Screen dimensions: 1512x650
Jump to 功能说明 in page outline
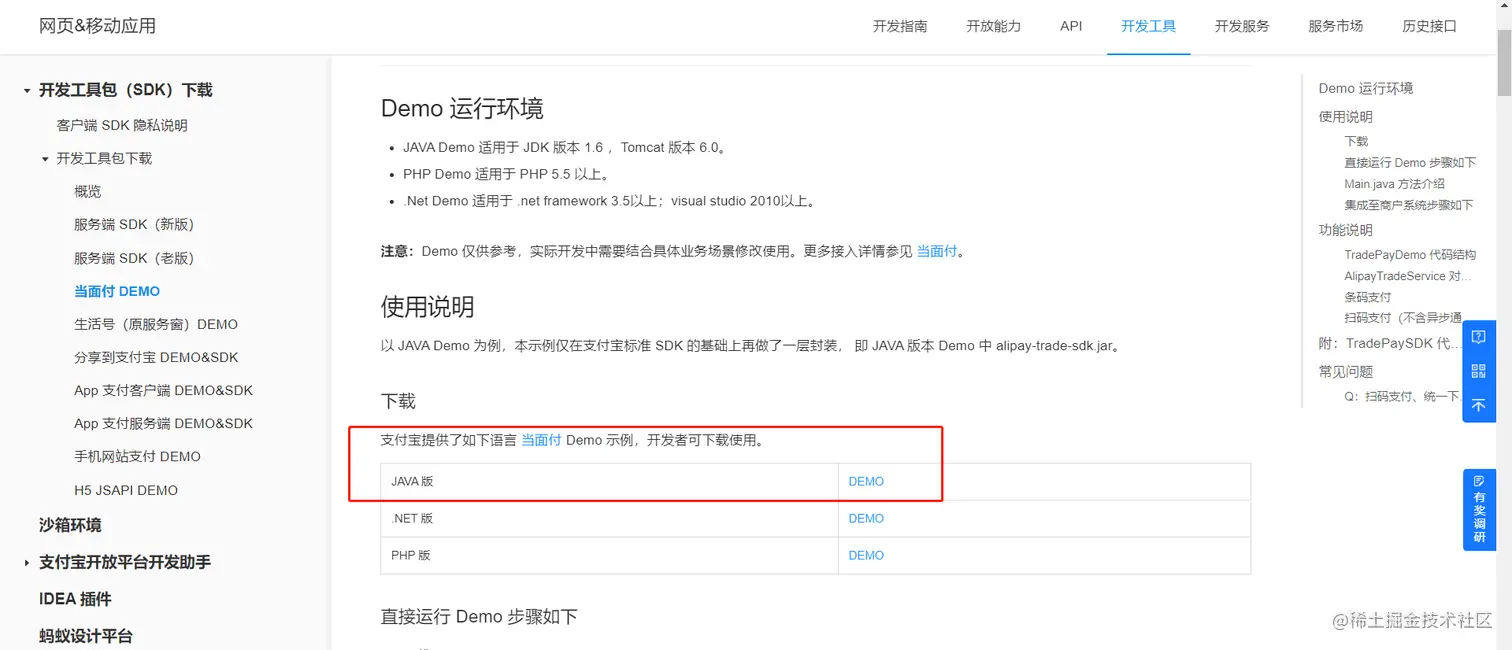[1346, 230]
